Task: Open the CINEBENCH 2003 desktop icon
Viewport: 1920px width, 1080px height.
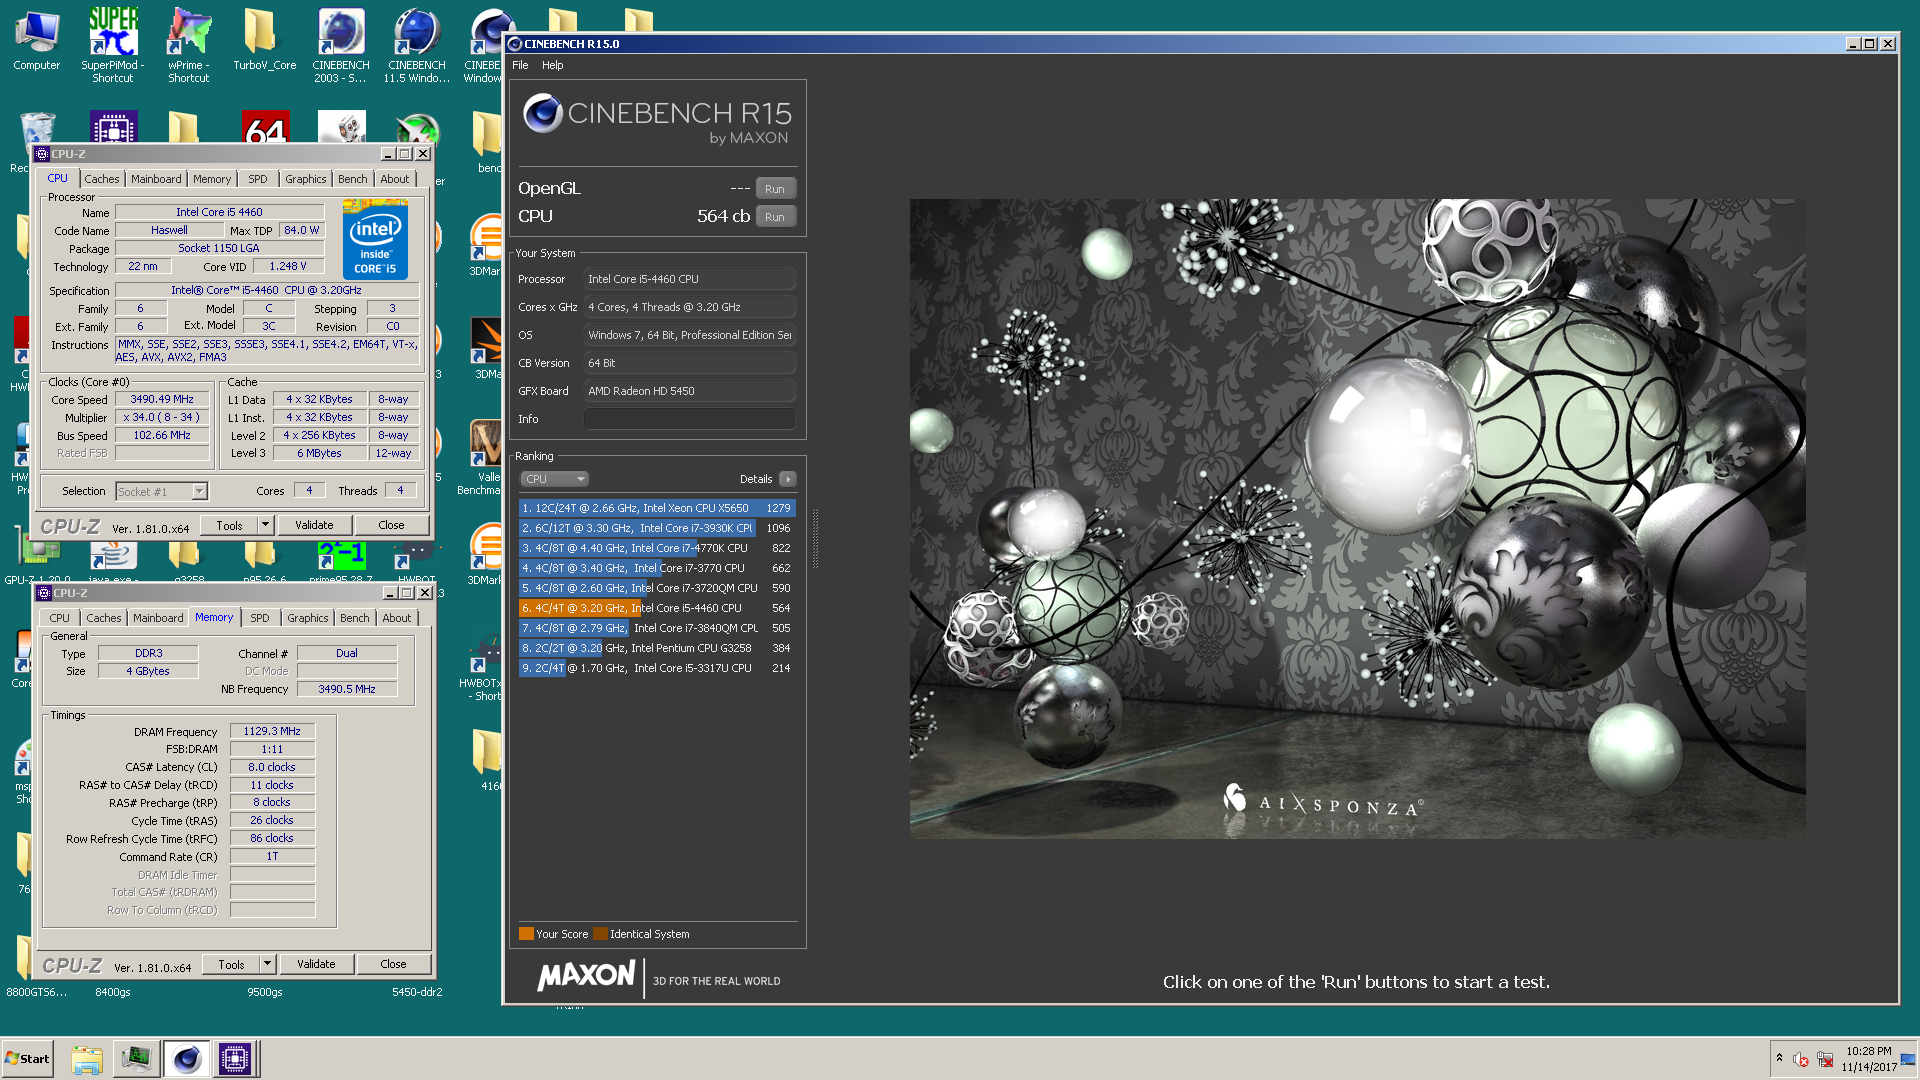Action: 341,45
